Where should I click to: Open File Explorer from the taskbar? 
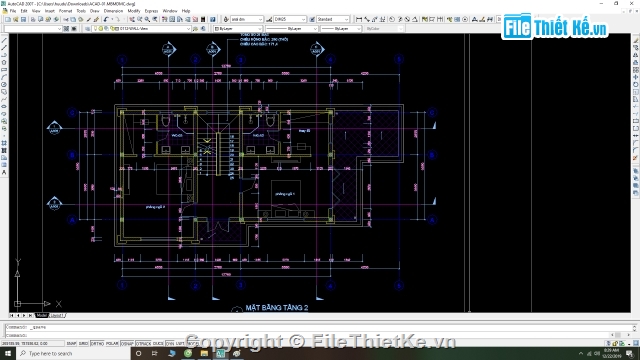(204, 353)
